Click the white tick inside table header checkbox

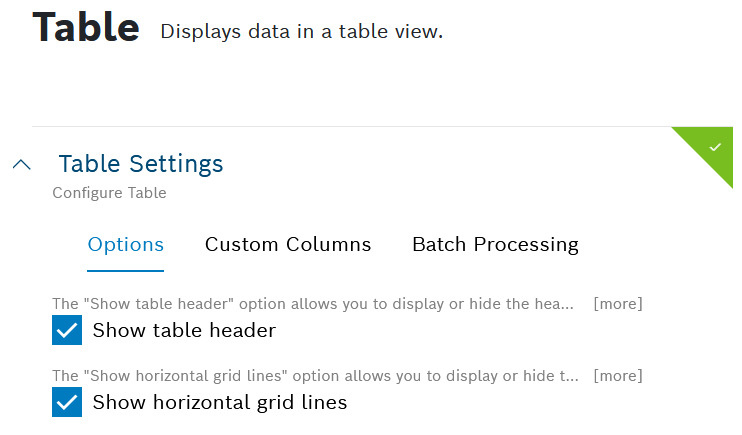[x=67, y=330]
